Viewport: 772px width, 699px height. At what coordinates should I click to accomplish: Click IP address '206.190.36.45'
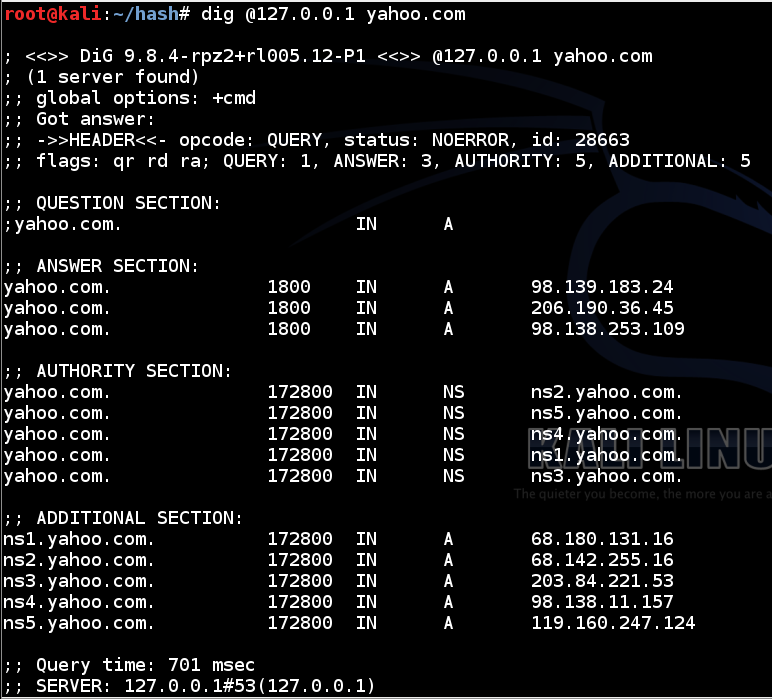602,308
